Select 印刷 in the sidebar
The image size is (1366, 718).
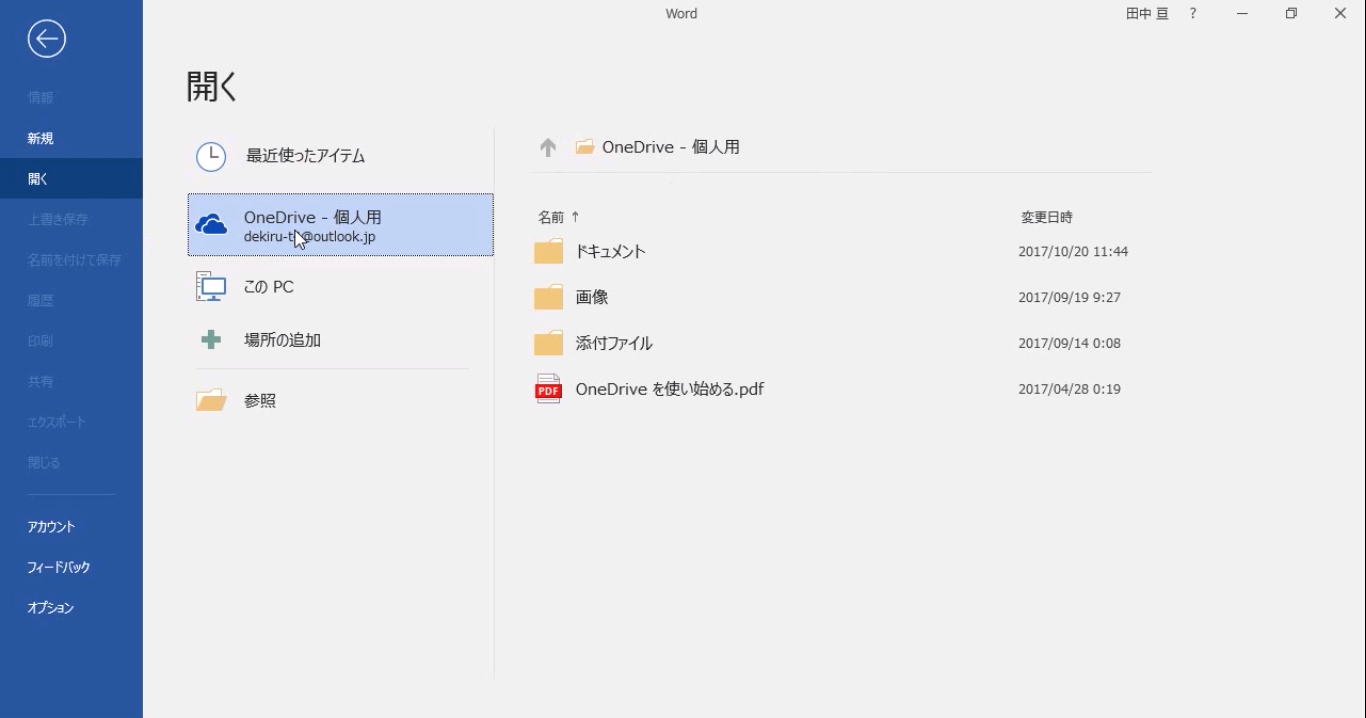(x=71, y=341)
